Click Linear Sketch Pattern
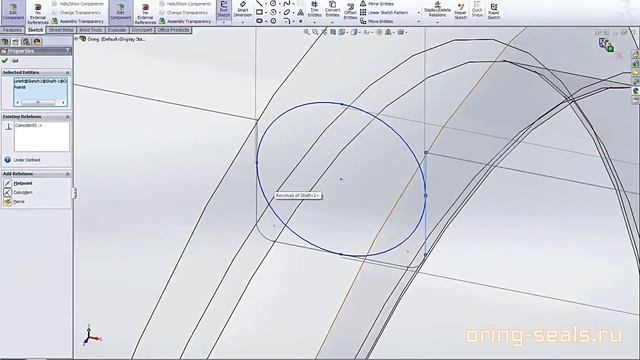640x360 pixels. (x=384, y=13)
